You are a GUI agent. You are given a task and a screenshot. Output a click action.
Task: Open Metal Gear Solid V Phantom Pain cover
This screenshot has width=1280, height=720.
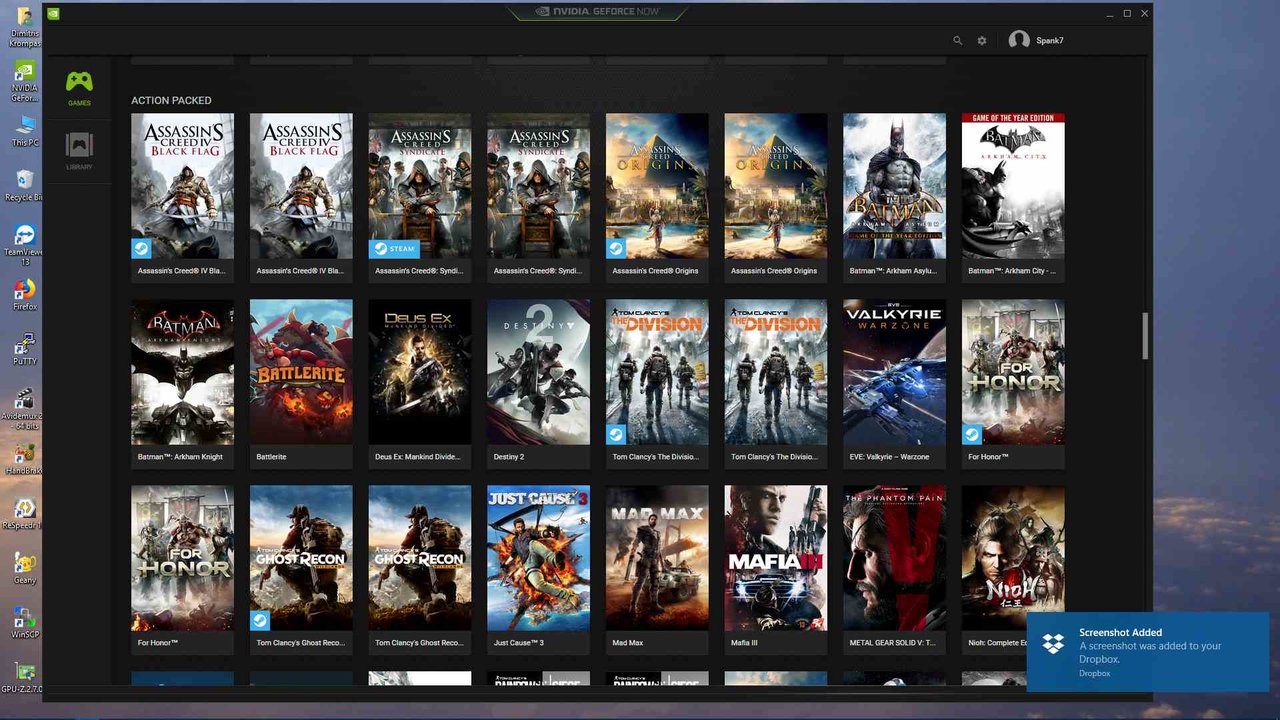[894, 558]
